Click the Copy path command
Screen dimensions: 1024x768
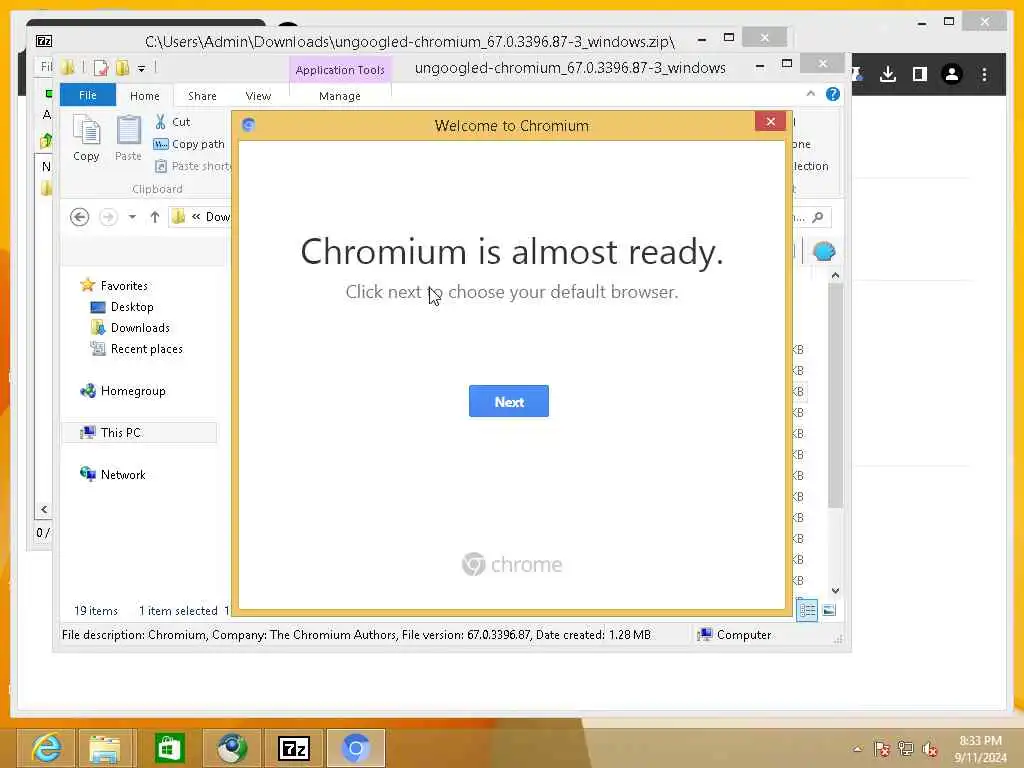tap(189, 144)
